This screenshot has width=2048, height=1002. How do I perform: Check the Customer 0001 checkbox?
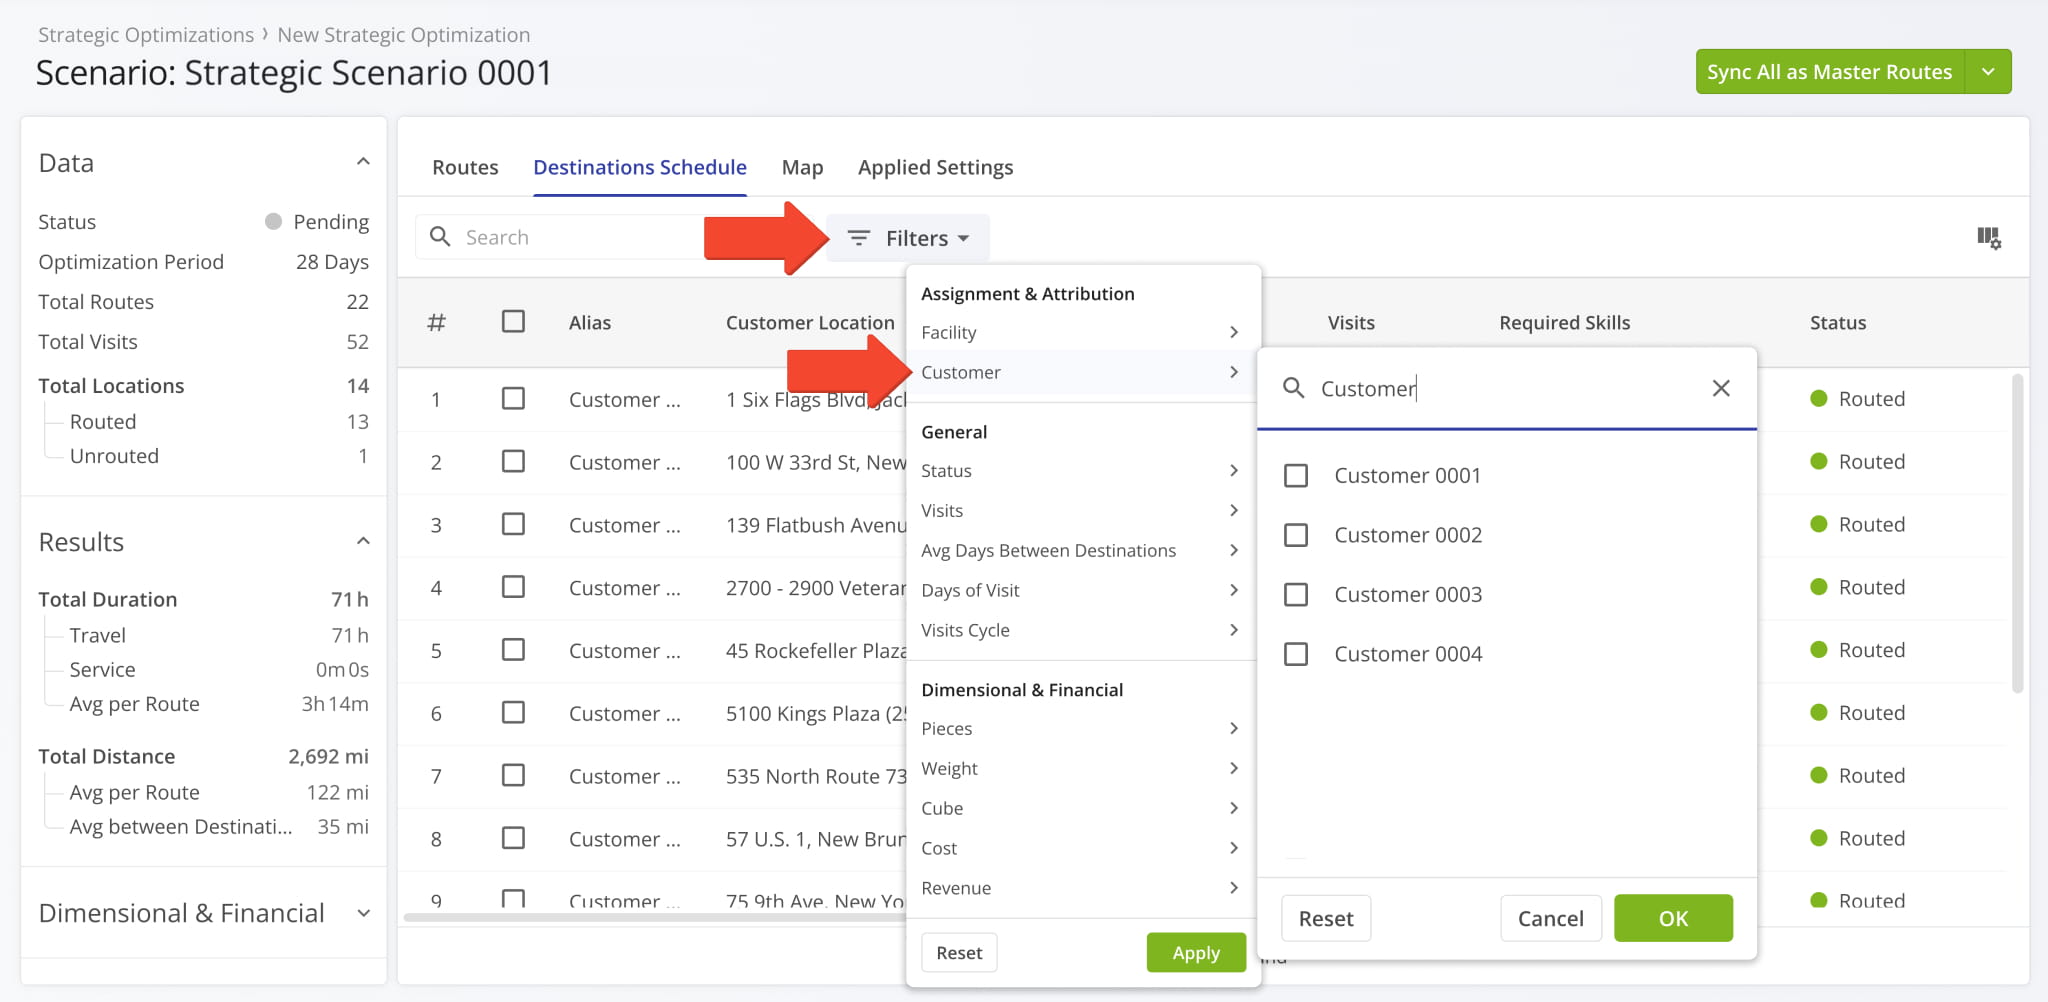click(x=1296, y=476)
